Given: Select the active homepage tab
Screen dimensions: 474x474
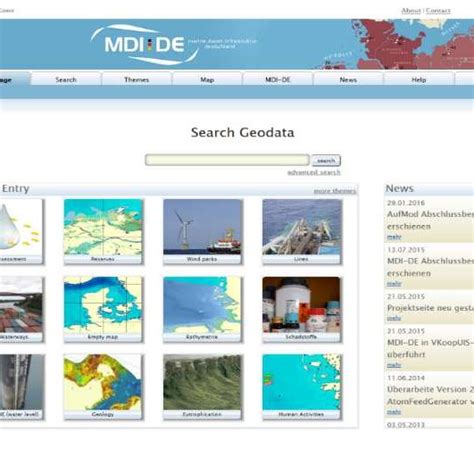Looking at the screenshot, I should (x=15, y=80).
